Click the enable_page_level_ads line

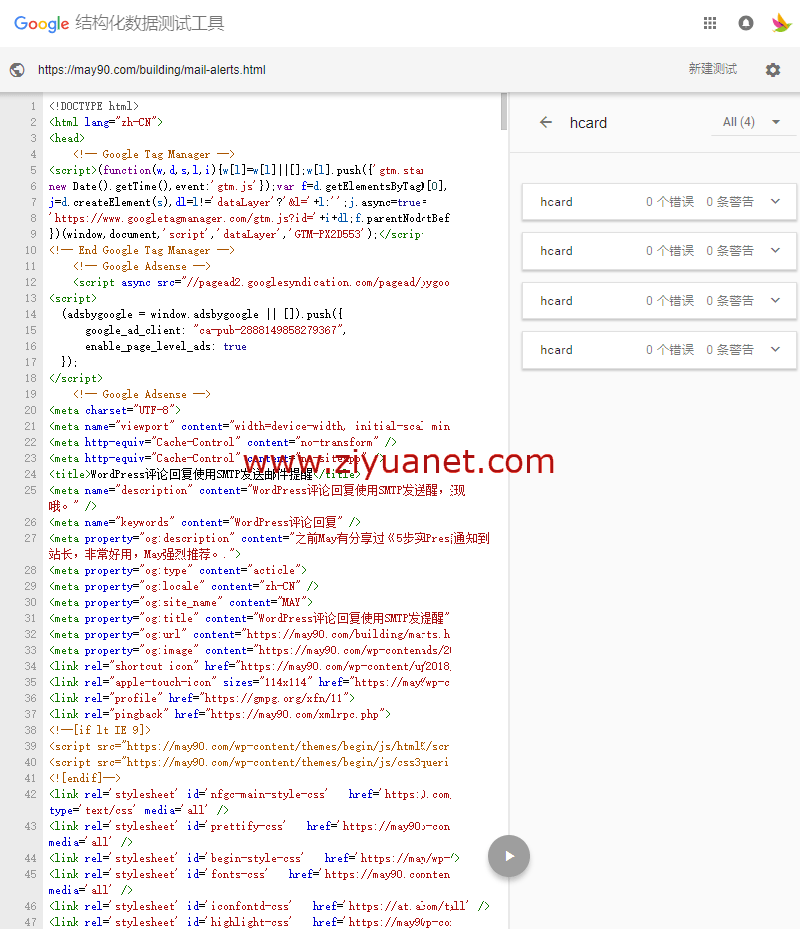[166, 346]
